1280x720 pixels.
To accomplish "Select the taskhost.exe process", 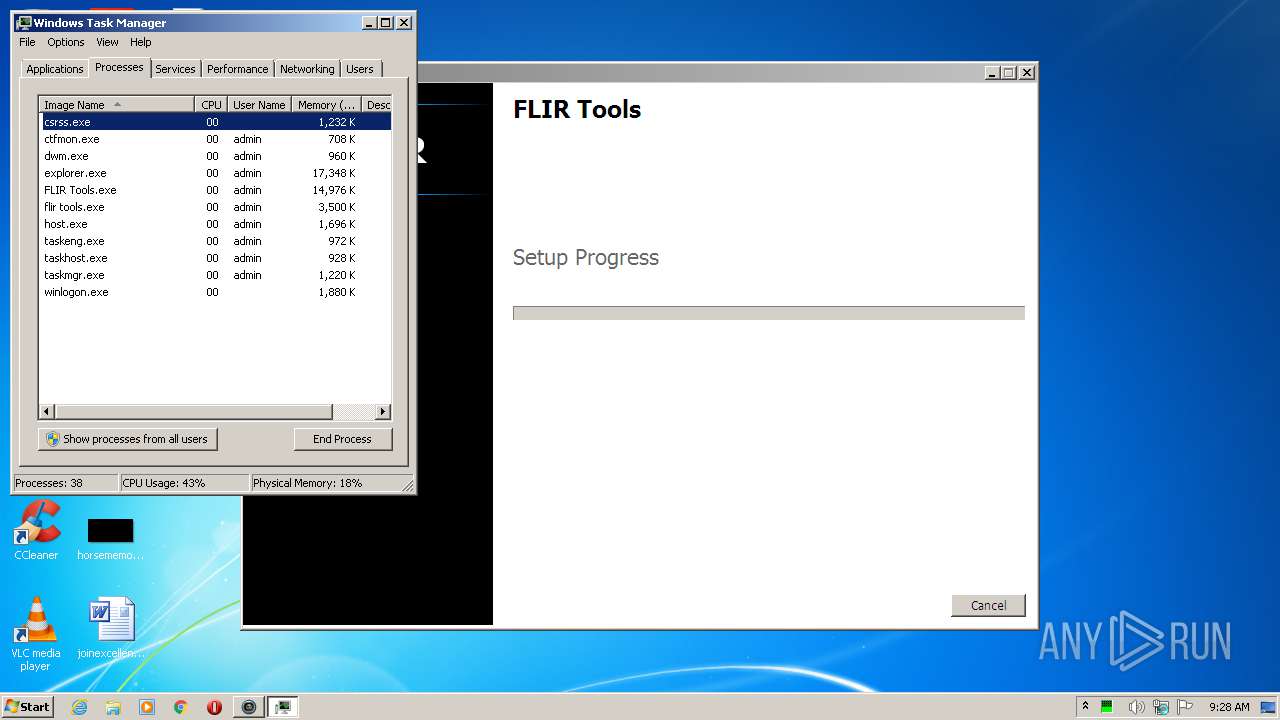I will coord(215,258).
